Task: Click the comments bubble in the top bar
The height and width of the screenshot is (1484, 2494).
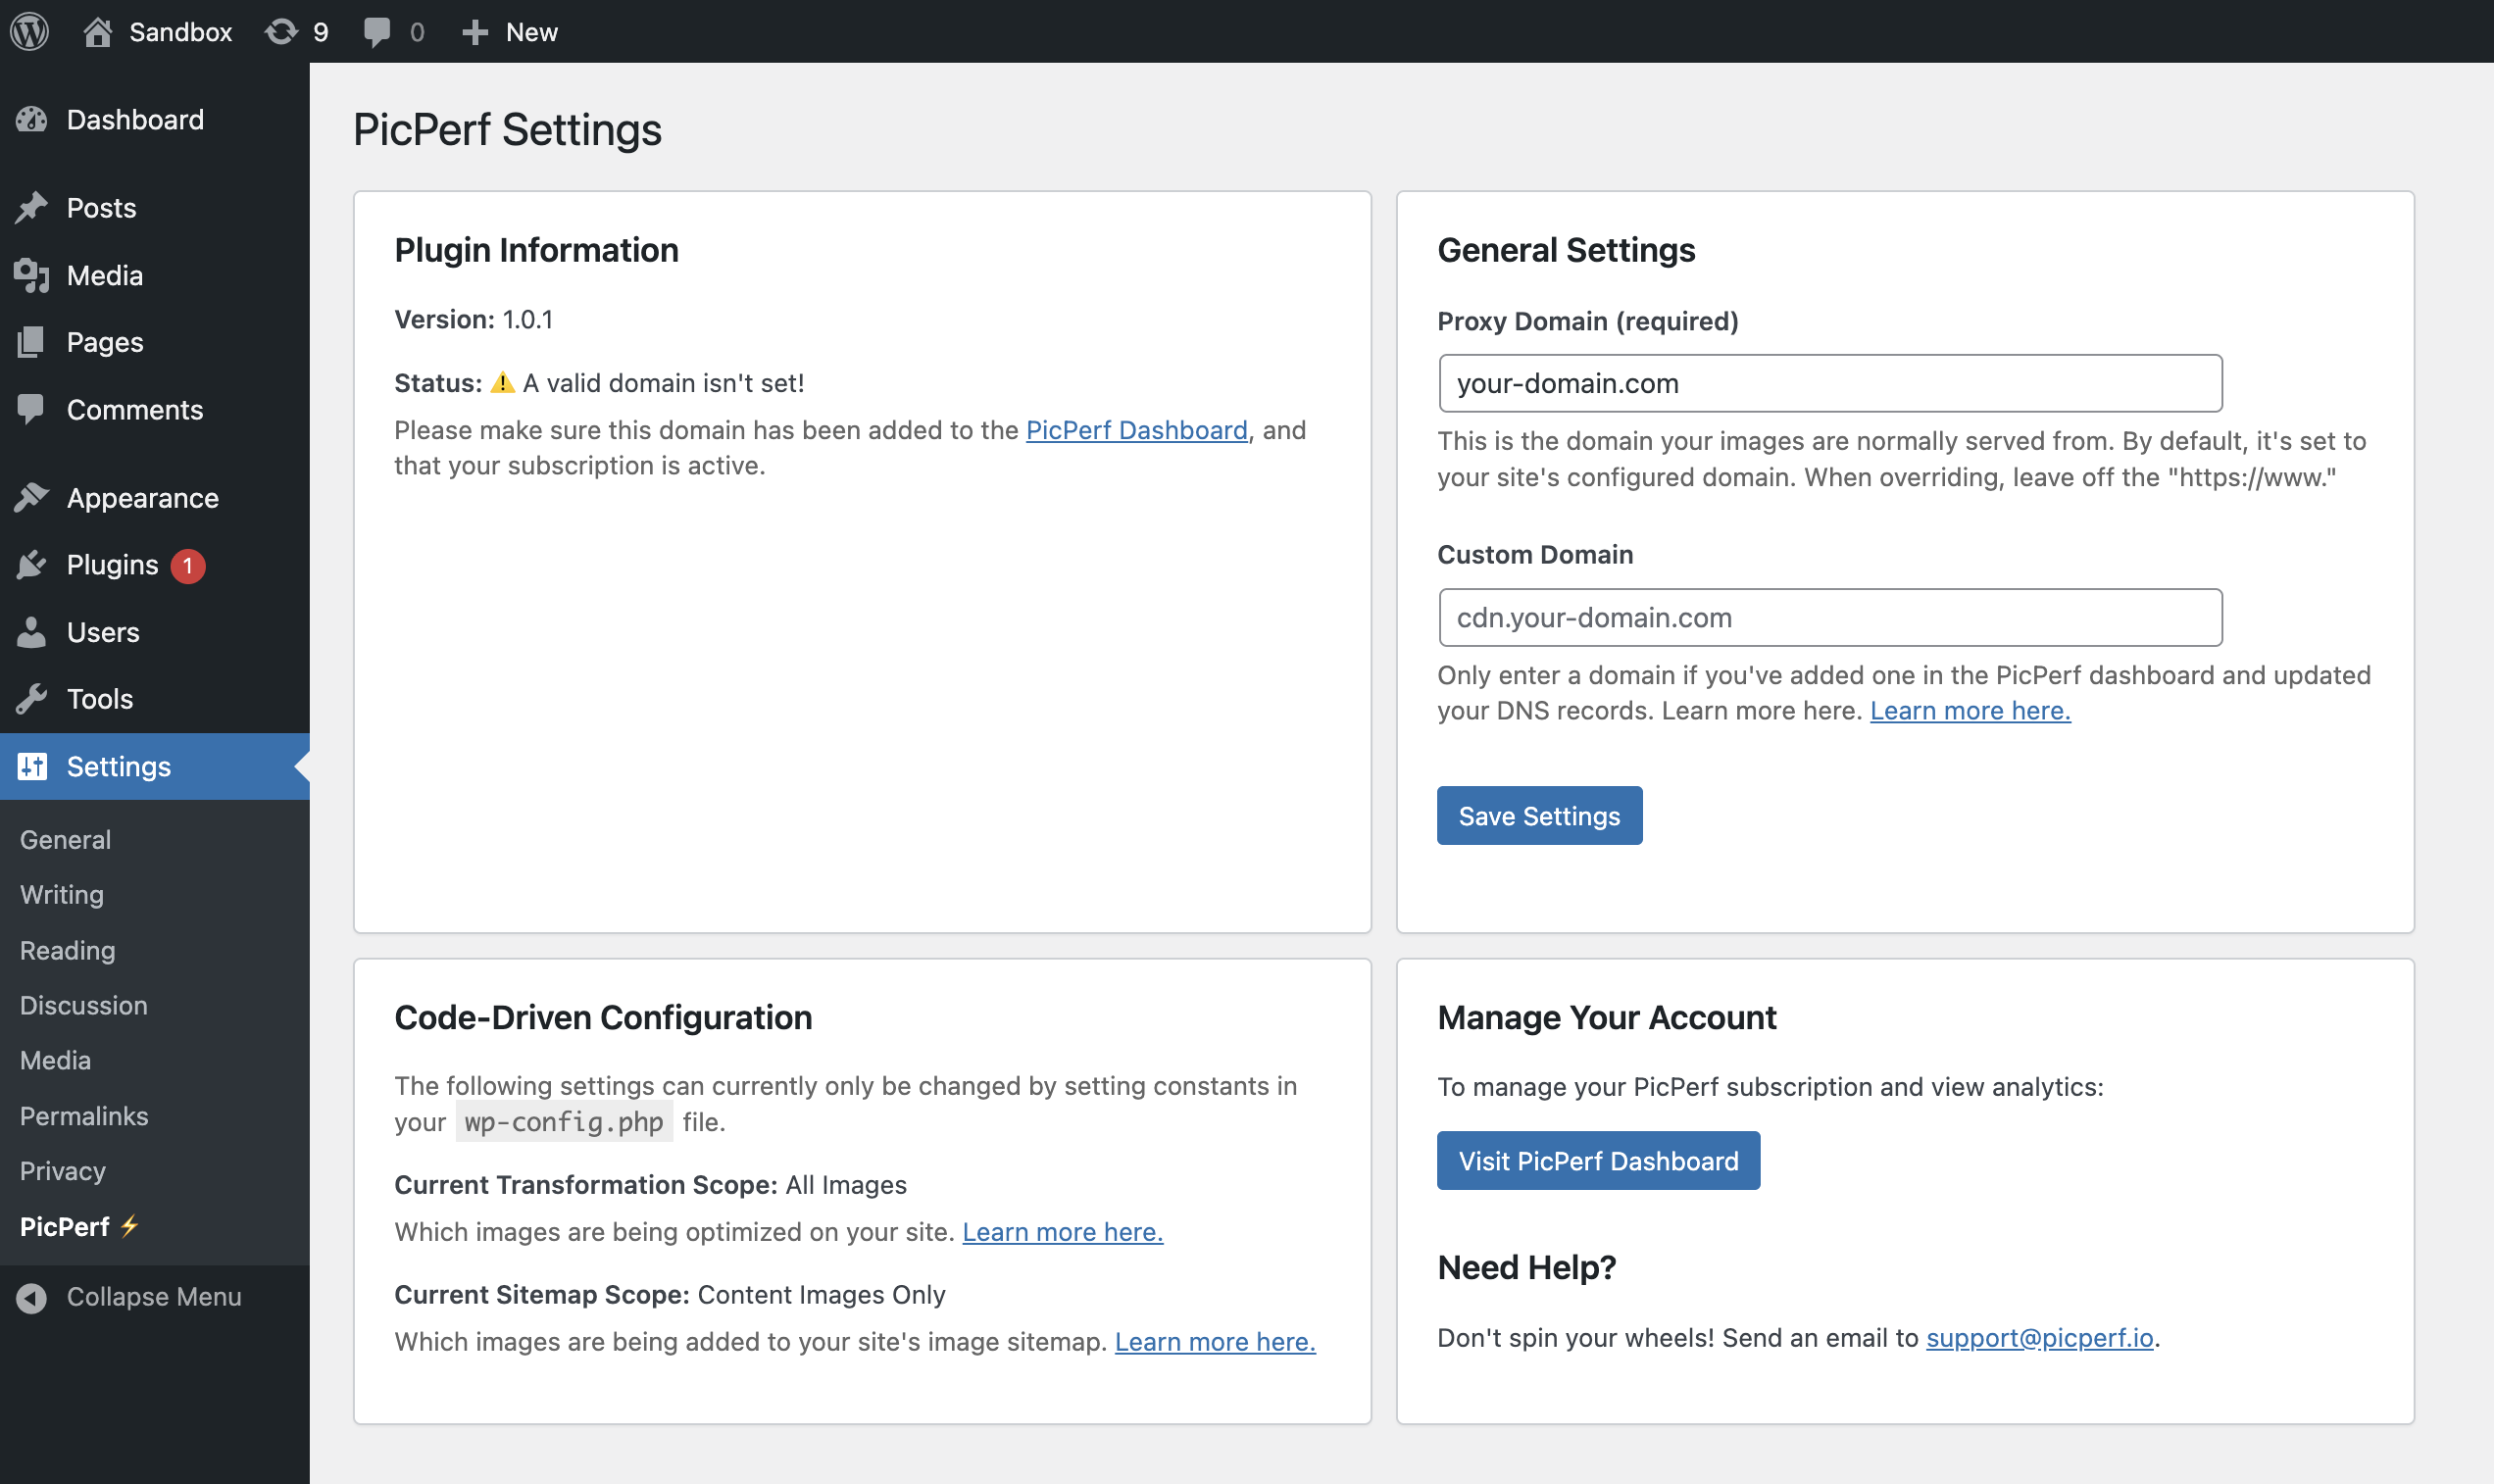Action: tap(380, 31)
